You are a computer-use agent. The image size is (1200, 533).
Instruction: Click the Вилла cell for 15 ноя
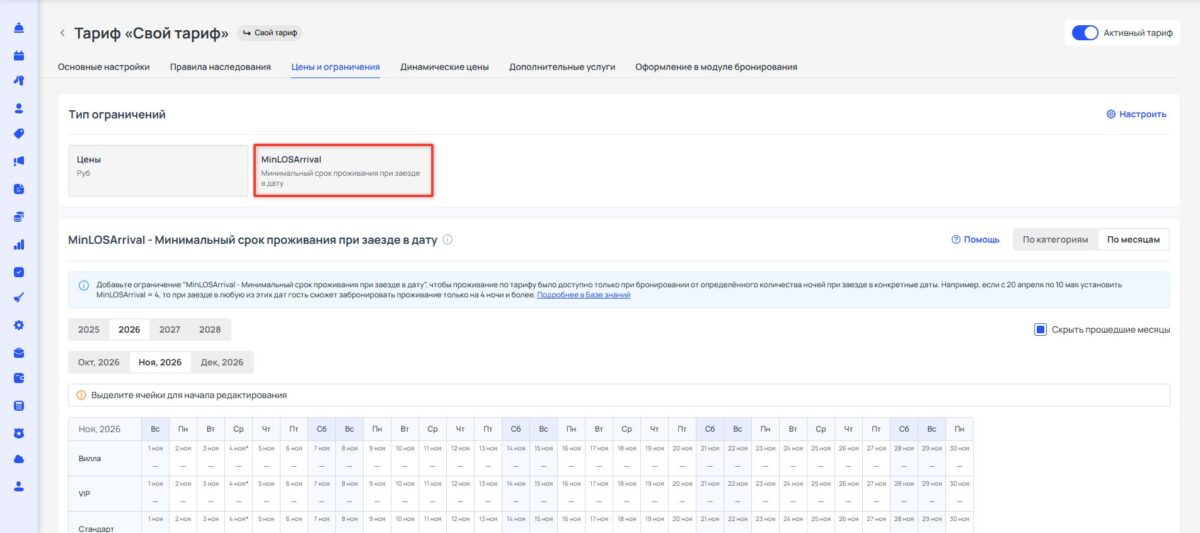[x=543, y=458]
